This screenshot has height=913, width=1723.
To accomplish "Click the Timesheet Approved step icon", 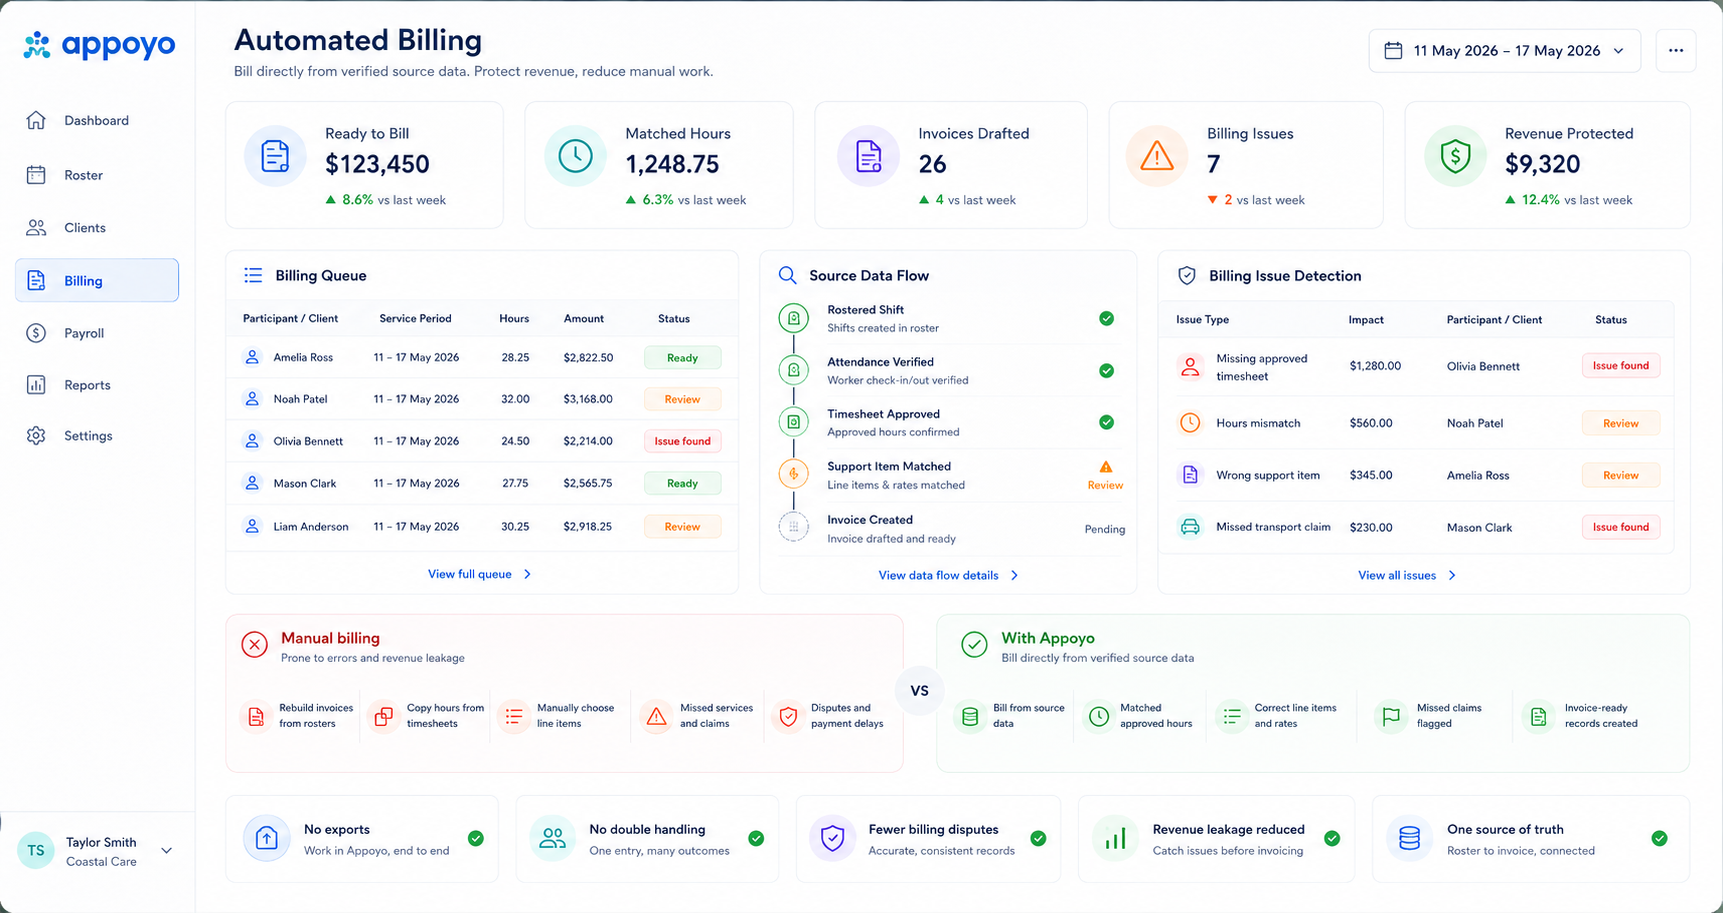I will 794,422.
